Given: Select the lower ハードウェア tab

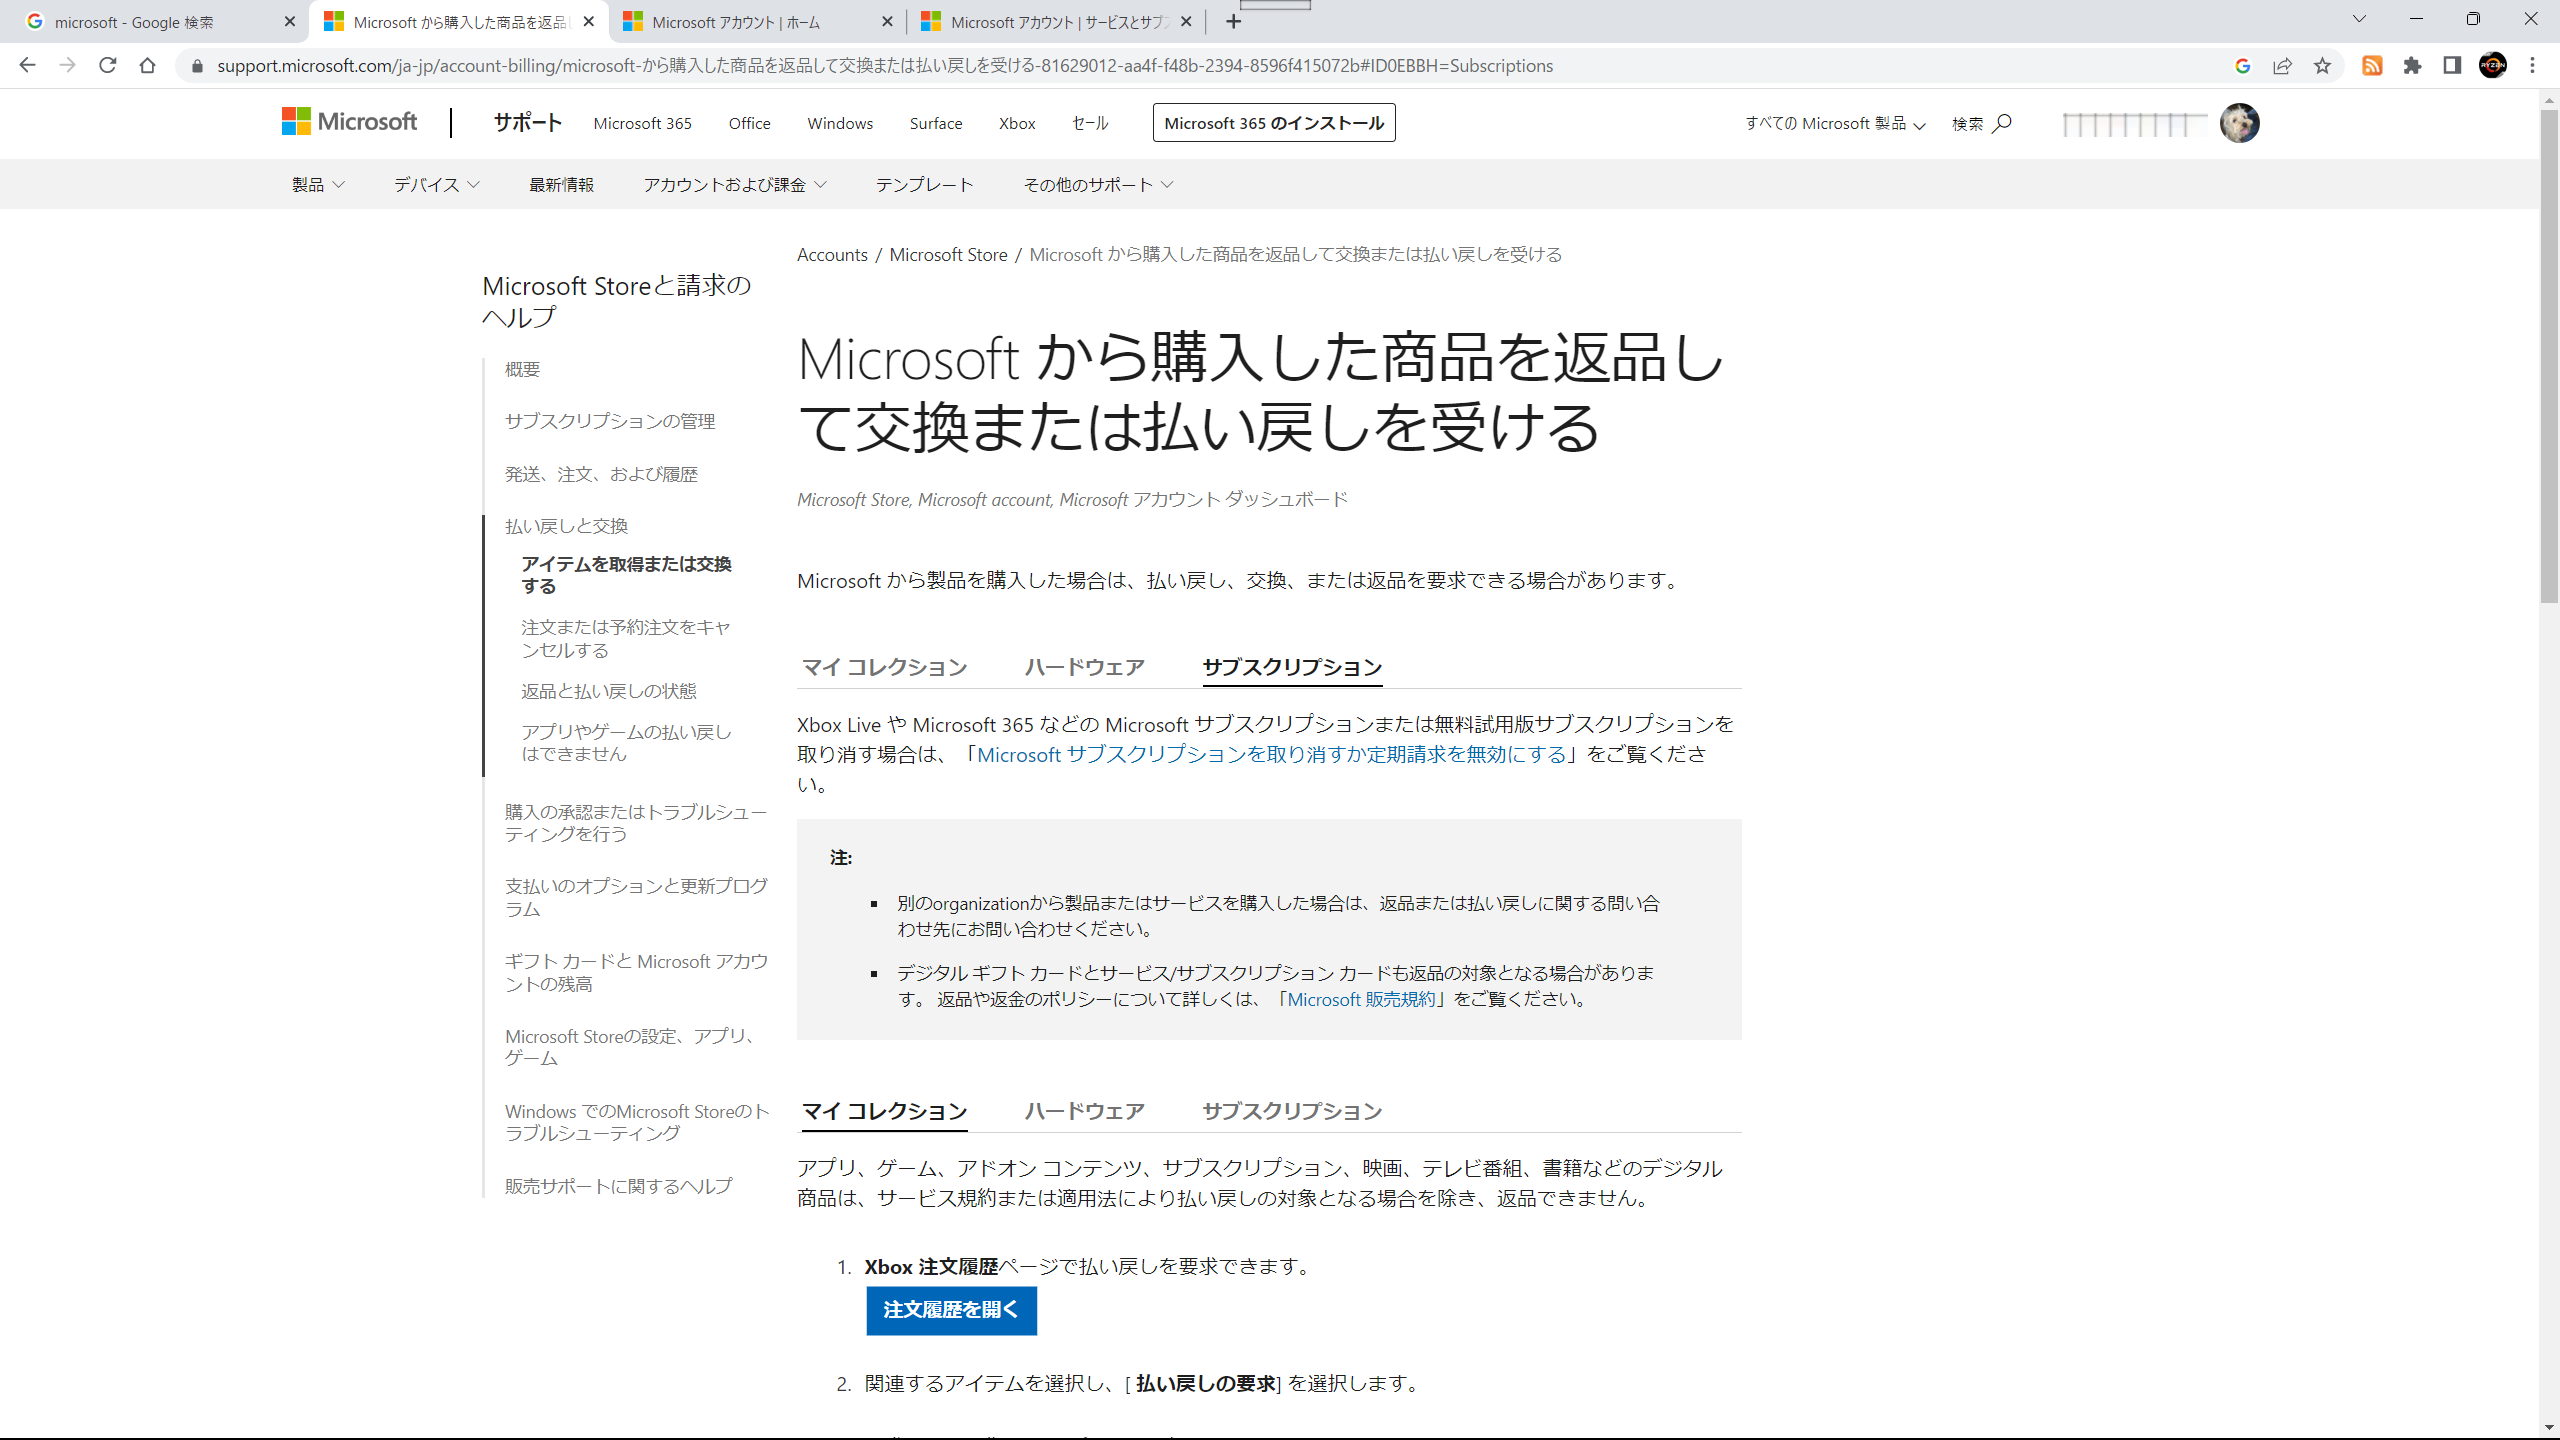Looking at the screenshot, I should [1084, 1111].
